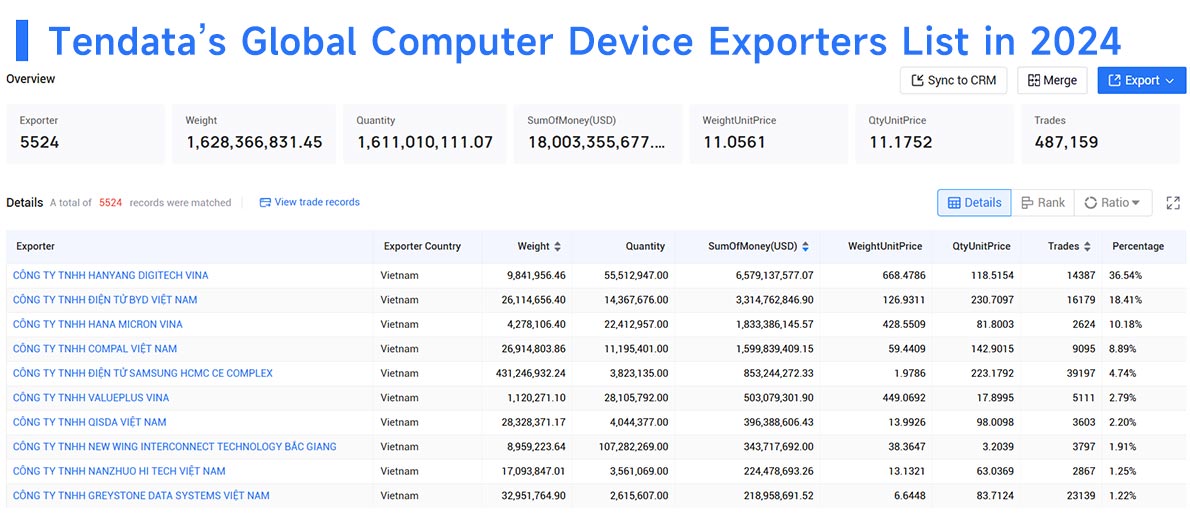1190x515 pixels.
Task: Select the Quantity 1,611,010,111.07 summary card
Action: tap(424, 133)
